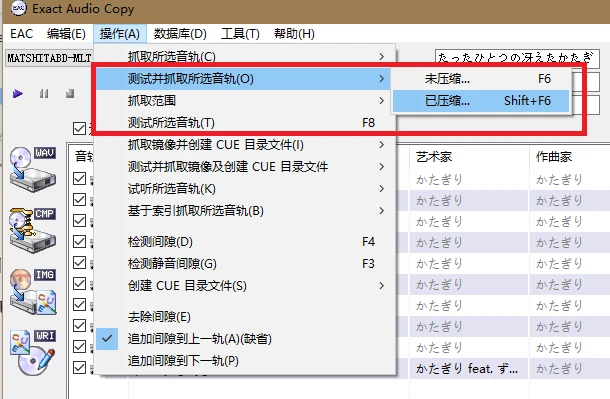Start playback with the play button
The height and width of the screenshot is (399, 610).
click(18, 94)
